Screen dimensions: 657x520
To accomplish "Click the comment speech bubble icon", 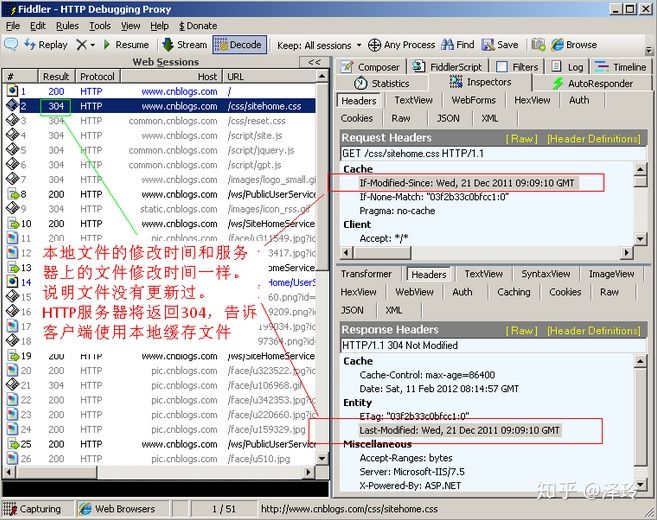I will point(11,44).
